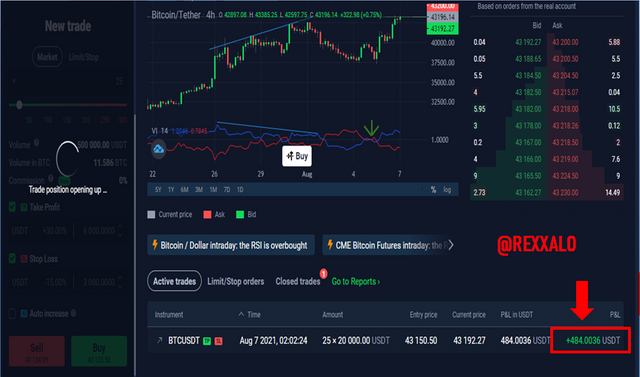Image resolution: width=640 pixels, height=377 pixels.
Task: Click ask price 43 230.00 in order book
Action: click(565, 192)
